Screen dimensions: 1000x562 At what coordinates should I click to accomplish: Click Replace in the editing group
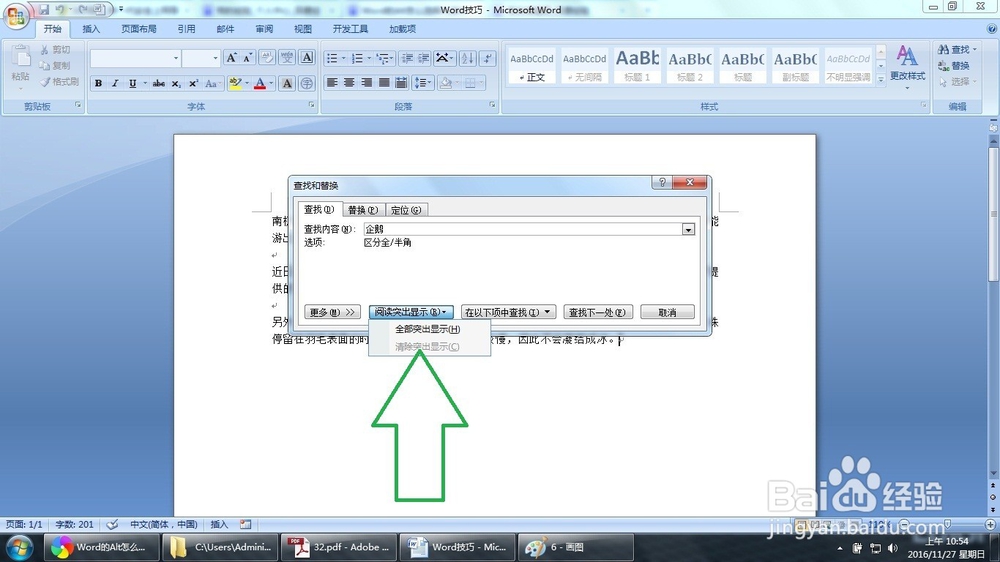click(x=954, y=66)
